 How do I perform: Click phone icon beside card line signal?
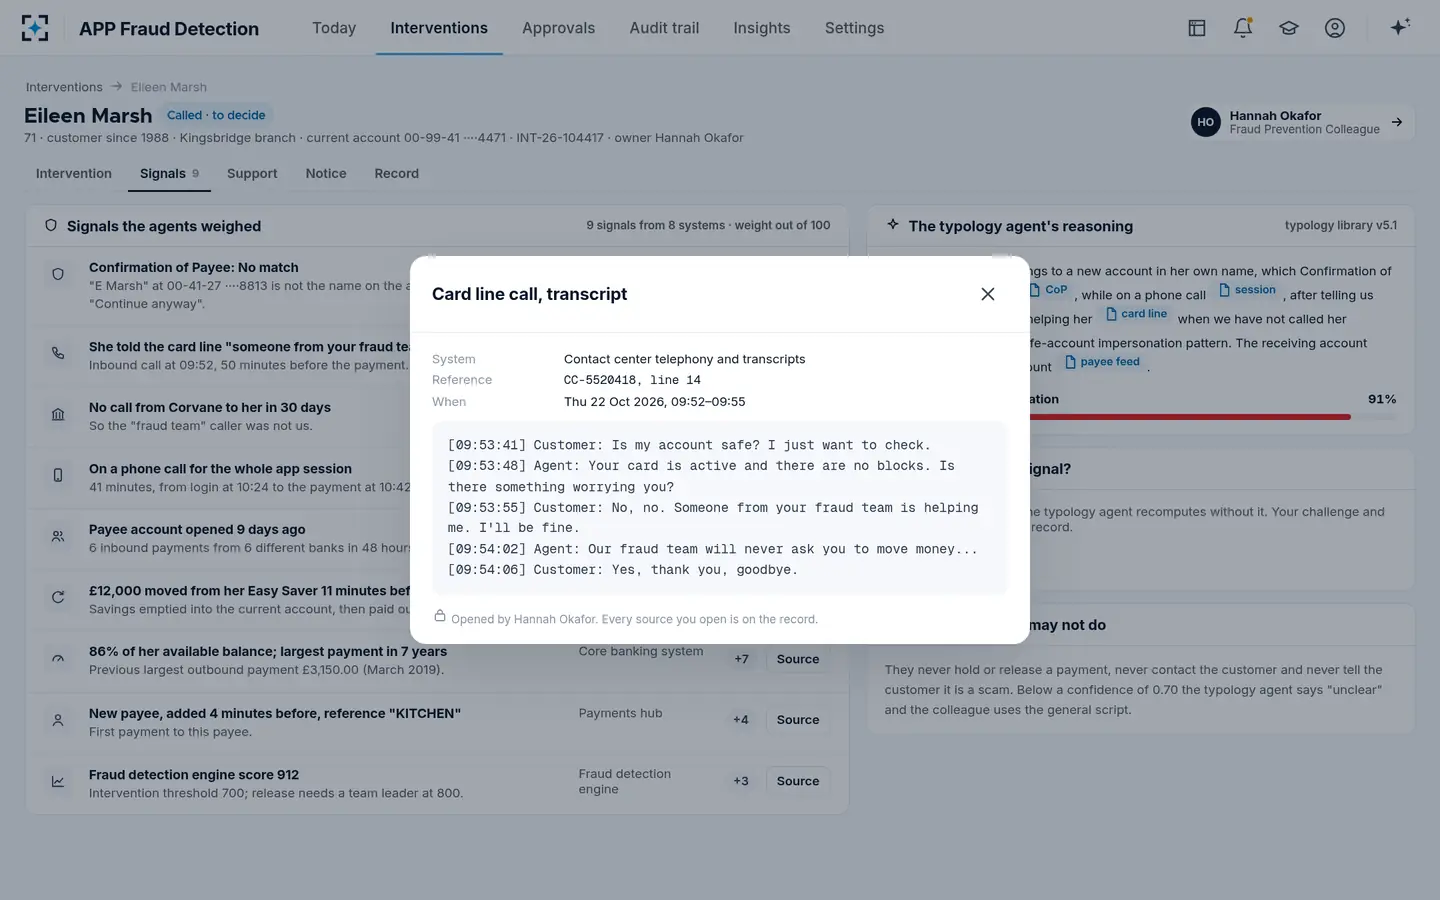pyautogui.click(x=58, y=353)
